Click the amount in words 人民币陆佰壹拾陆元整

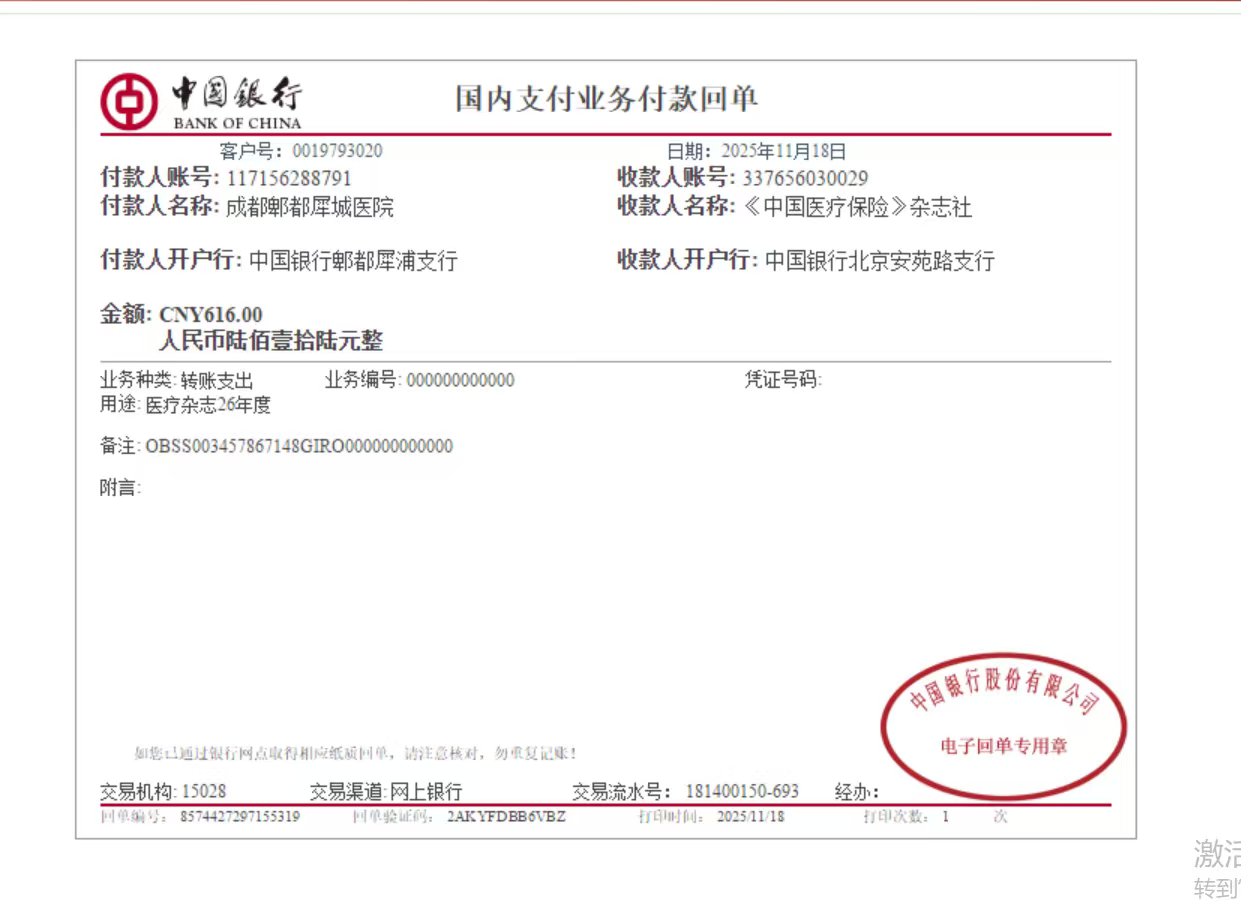pos(270,341)
